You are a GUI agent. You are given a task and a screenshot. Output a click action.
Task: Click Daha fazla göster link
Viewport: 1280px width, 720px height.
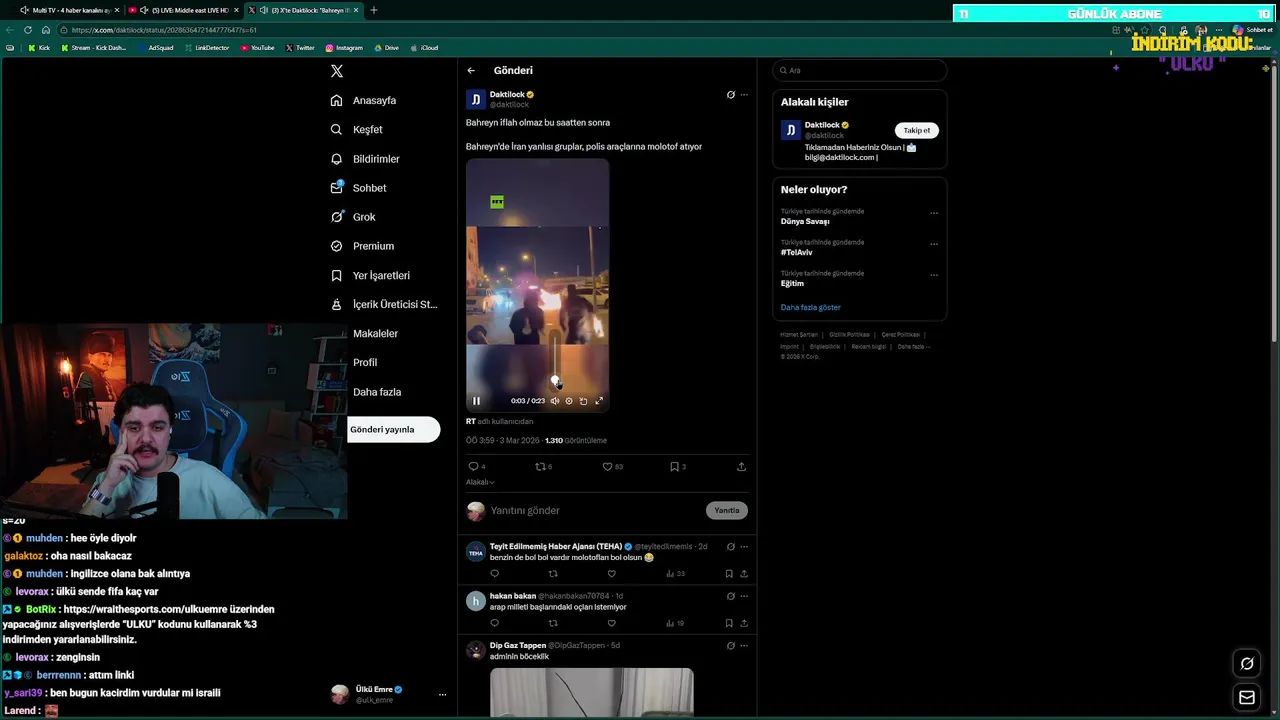(x=811, y=307)
